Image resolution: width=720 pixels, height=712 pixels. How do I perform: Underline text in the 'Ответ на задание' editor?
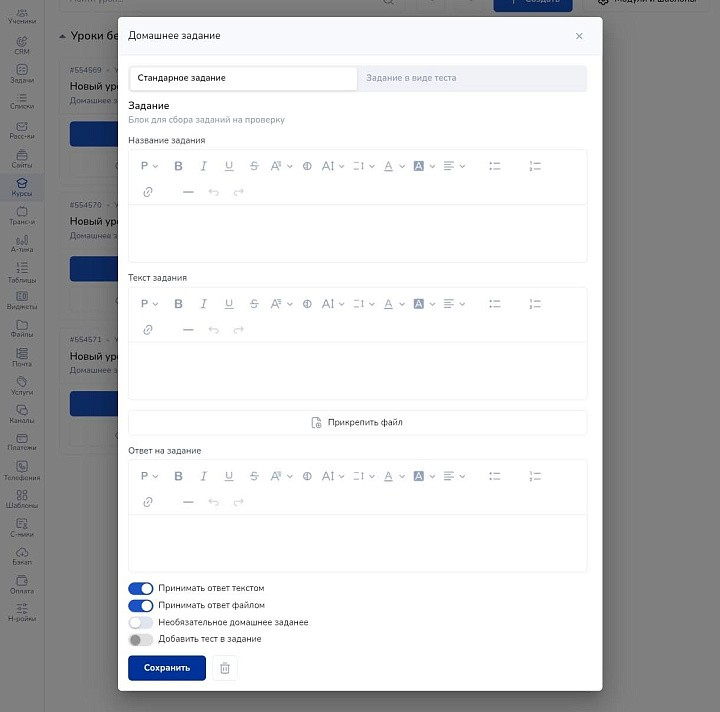pyautogui.click(x=229, y=476)
